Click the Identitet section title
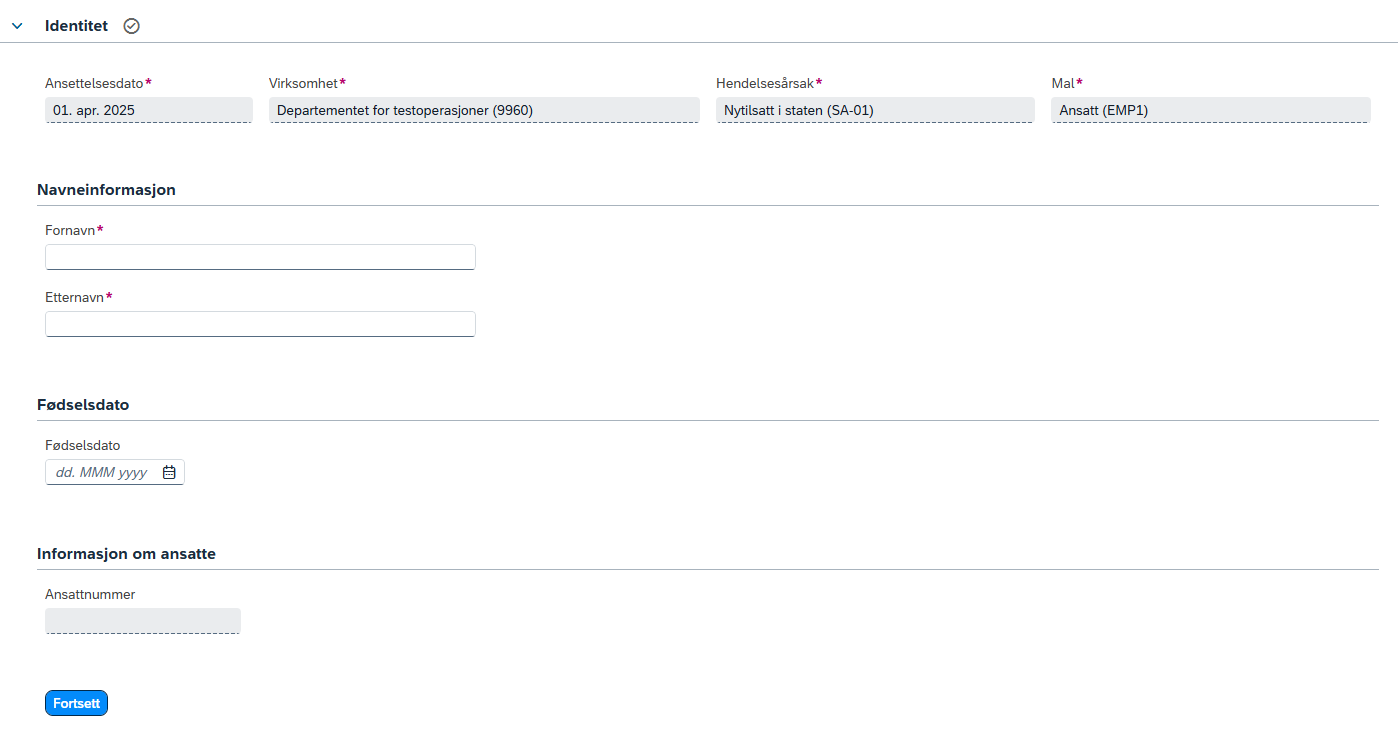1398x733 pixels. pos(76,26)
